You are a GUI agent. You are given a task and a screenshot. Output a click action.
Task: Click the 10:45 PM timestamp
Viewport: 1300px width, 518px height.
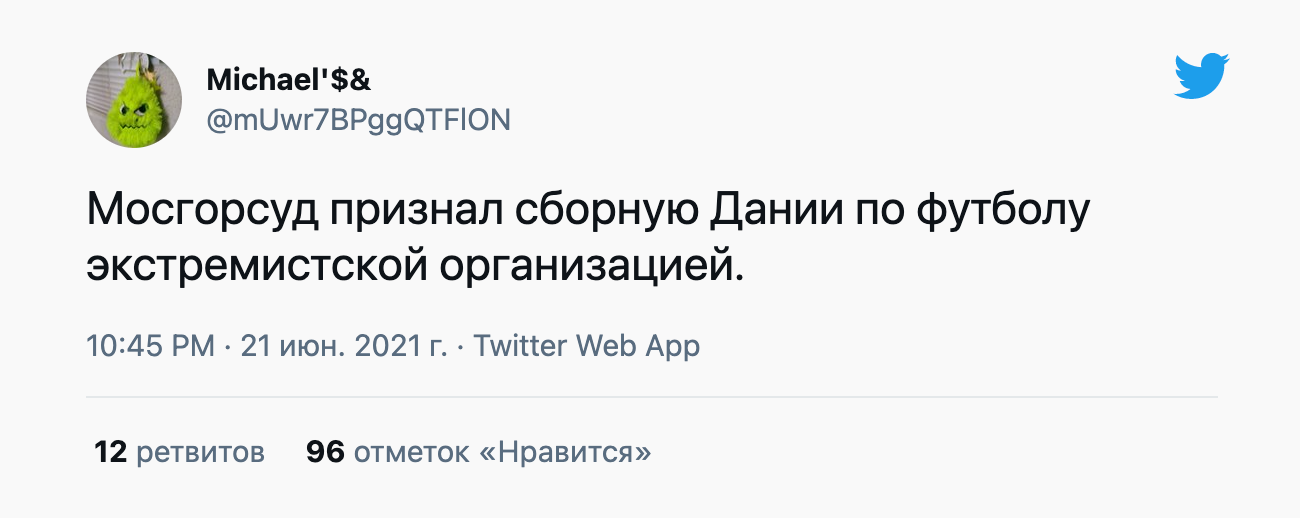150,346
